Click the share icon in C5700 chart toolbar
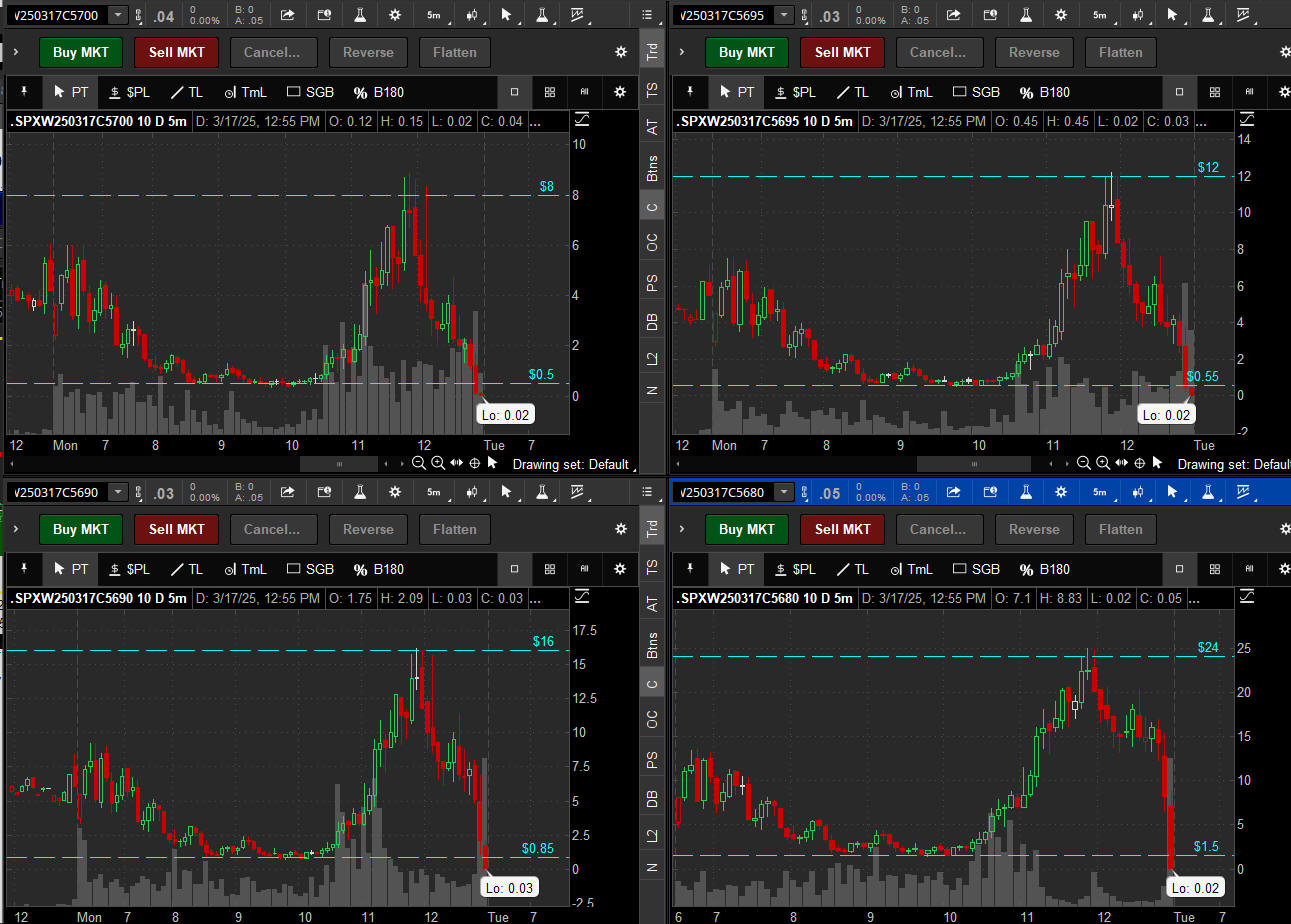Viewport: 1291px width, 924px height. coord(288,15)
